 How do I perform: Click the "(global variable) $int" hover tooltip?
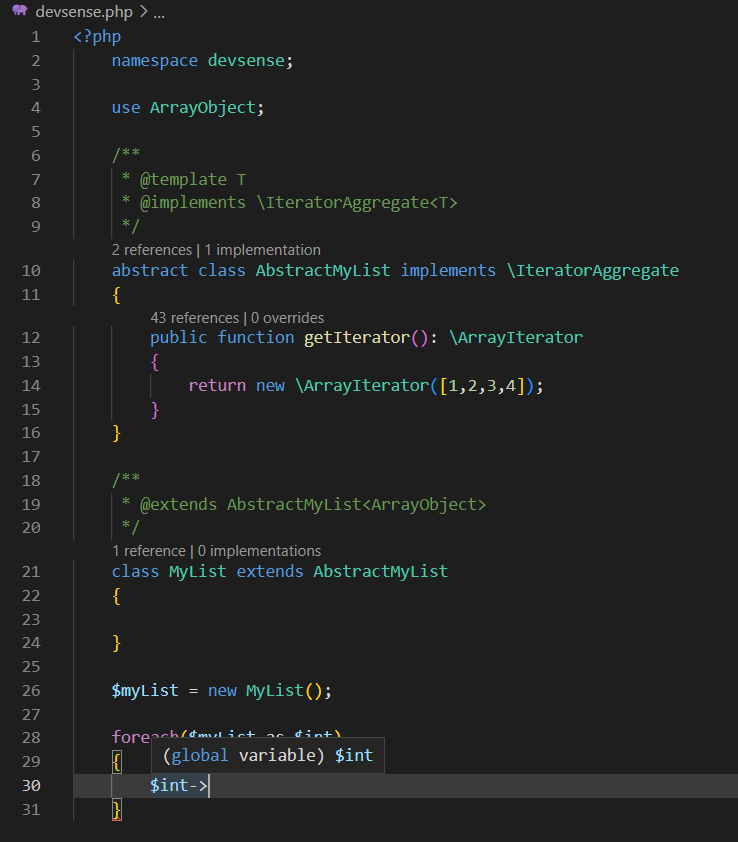[267, 756]
